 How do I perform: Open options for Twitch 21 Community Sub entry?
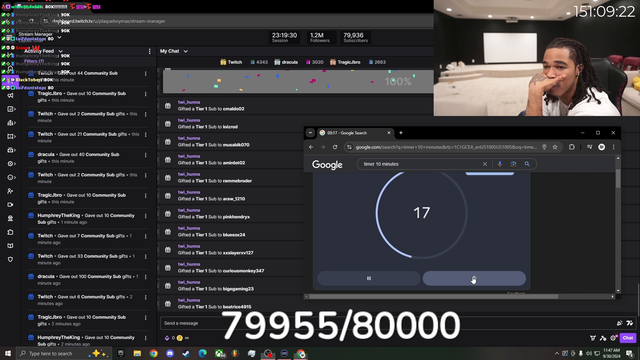click(x=145, y=135)
